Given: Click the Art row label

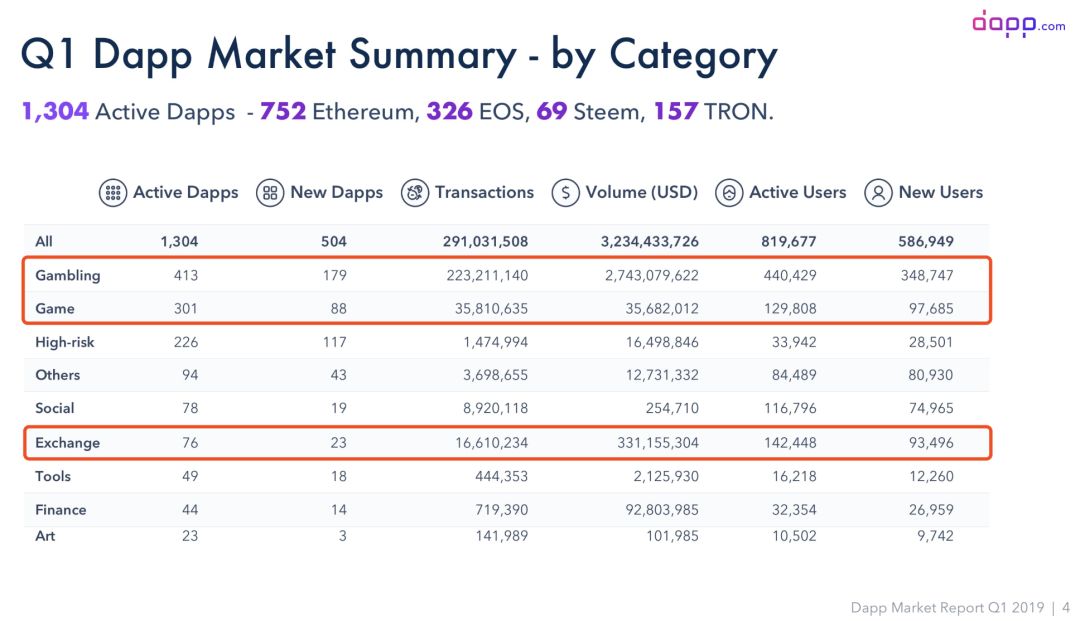Looking at the screenshot, I should point(45,536).
